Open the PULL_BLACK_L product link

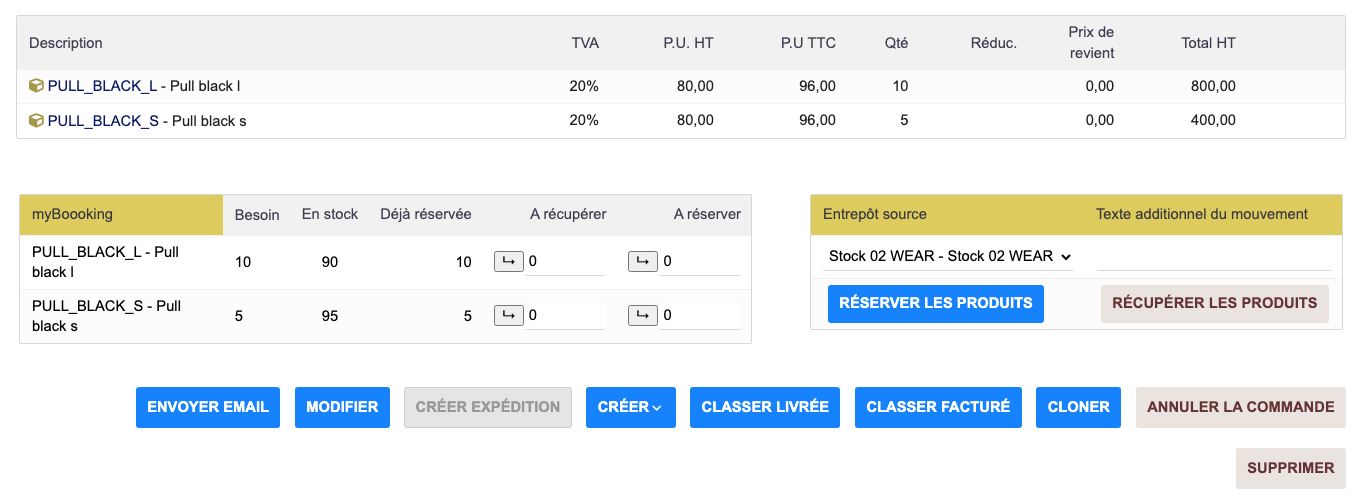(x=102, y=86)
